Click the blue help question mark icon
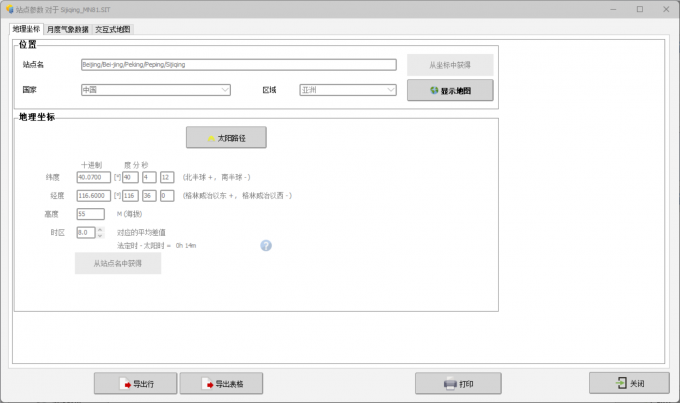Image resolution: width=680 pixels, height=403 pixels. (x=267, y=245)
